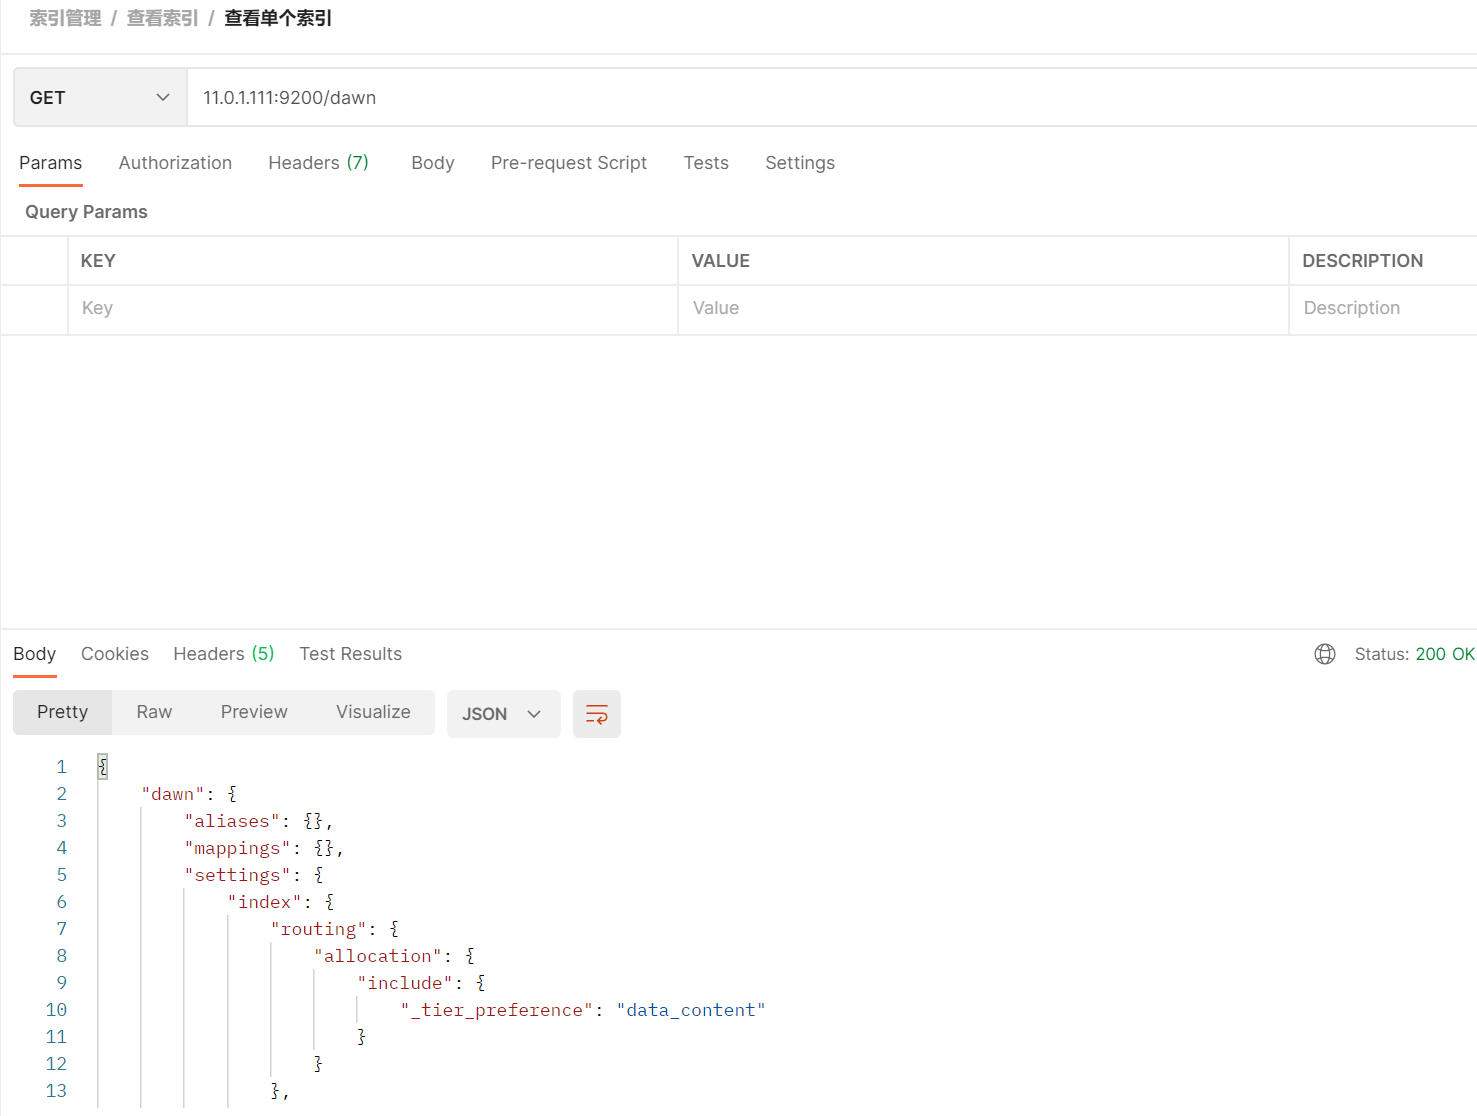Image resolution: width=1477 pixels, height=1116 pixels.
Task: Click the VALUE column header
Action: 721,261
